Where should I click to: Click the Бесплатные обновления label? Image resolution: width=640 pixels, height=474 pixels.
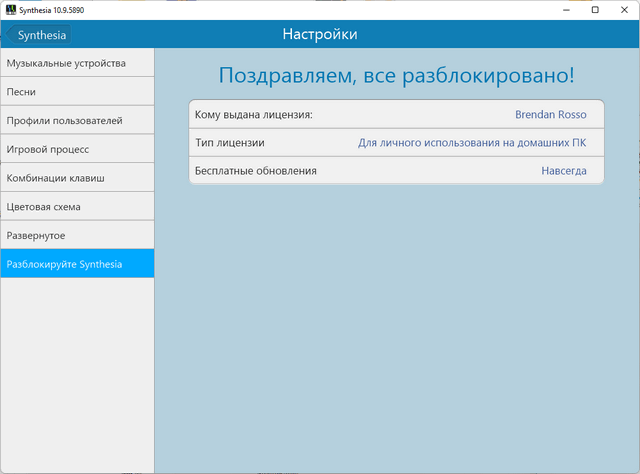pyautogui.click(x=256, y=171)
